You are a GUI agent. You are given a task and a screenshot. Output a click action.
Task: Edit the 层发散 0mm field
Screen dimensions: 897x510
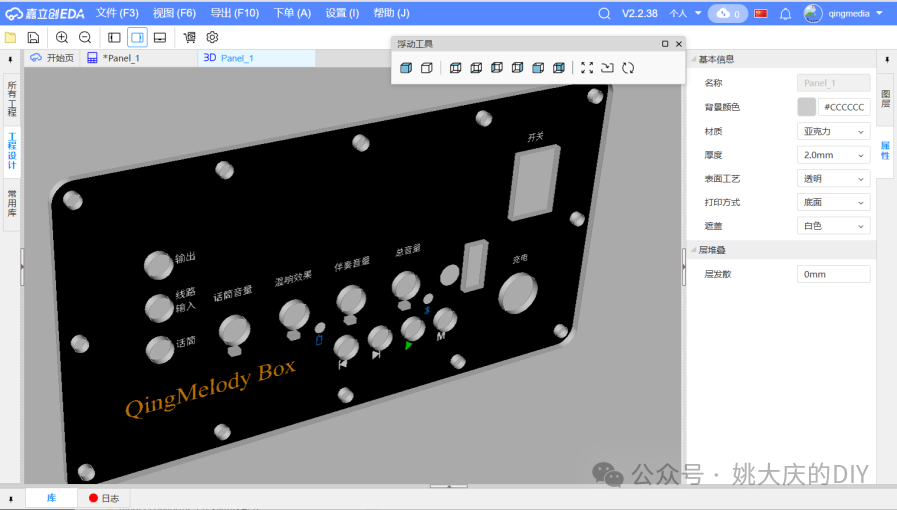tap(834, 274)
